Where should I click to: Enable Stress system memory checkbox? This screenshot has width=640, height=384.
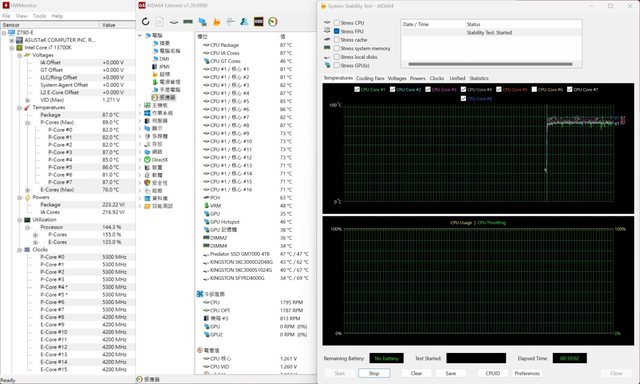pyautogui.click(x=336, y=48)
